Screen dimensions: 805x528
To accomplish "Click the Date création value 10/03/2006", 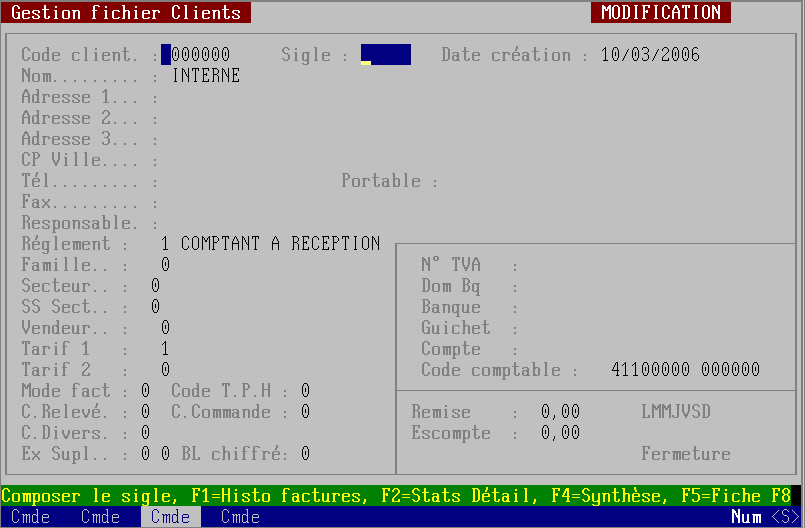I will 650,55.
